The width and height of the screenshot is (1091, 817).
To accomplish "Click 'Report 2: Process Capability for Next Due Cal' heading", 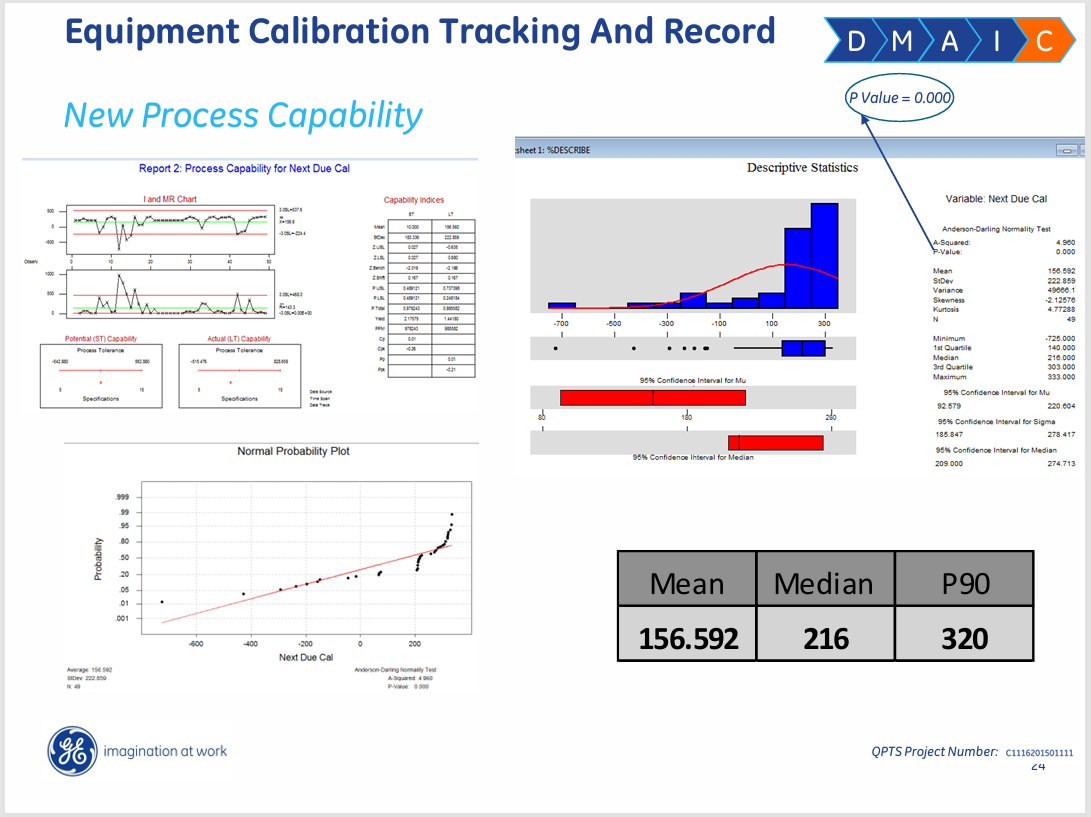I will (x=244, y=168).
